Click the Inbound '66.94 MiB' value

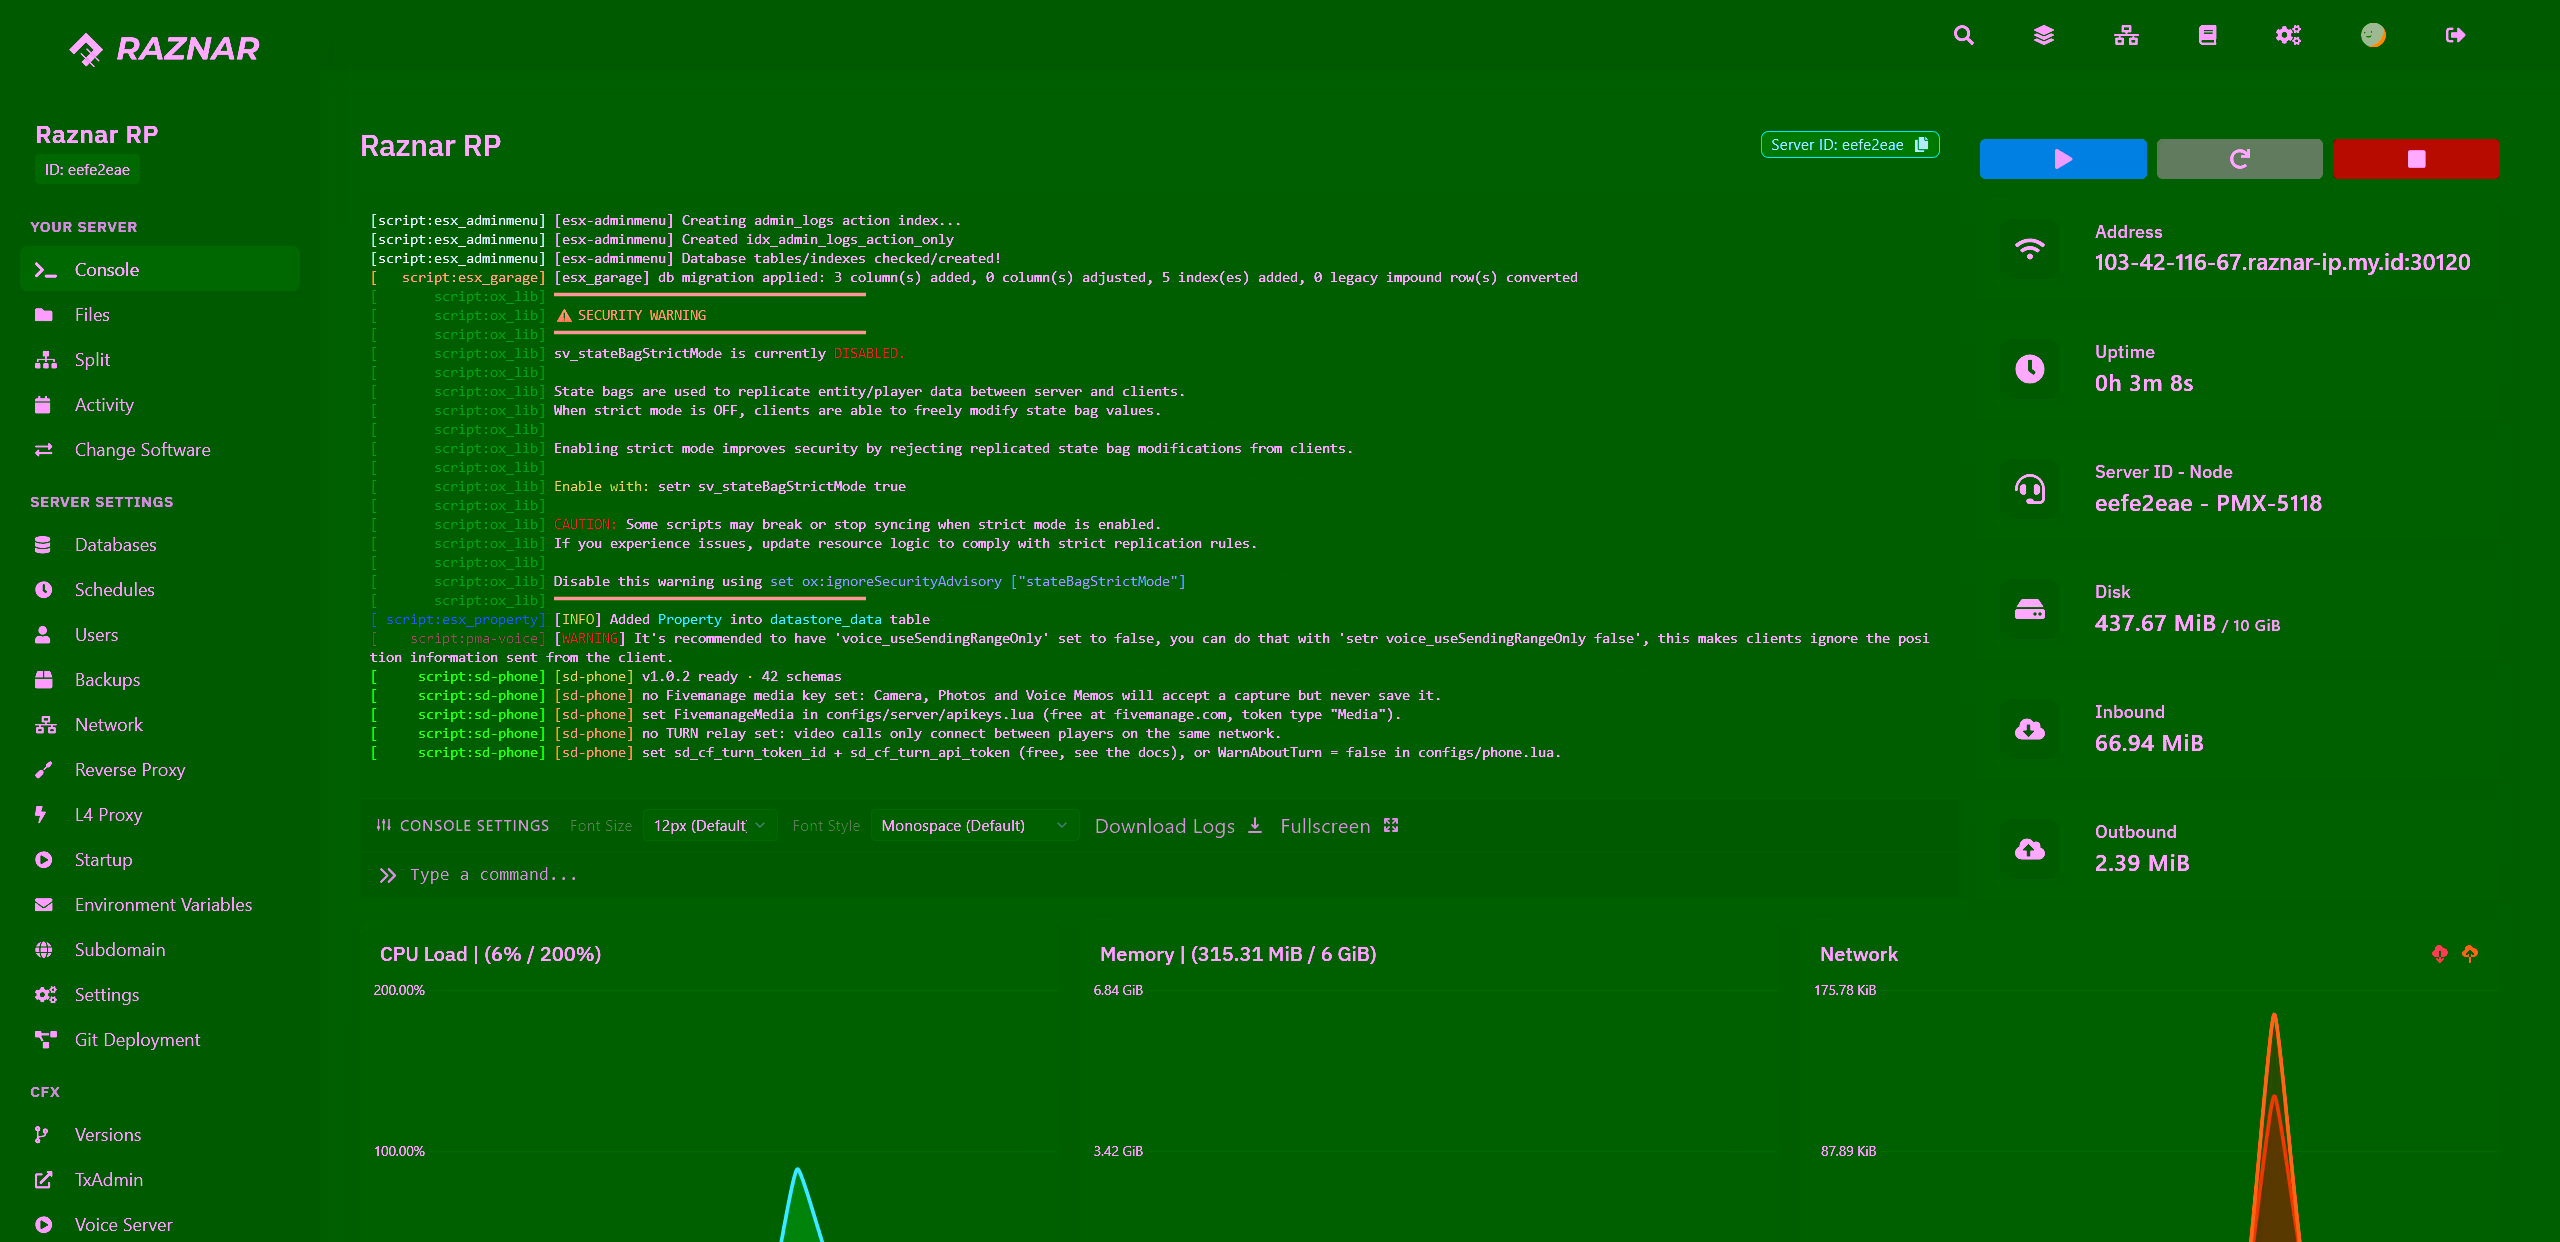(x=2149, y=744)
